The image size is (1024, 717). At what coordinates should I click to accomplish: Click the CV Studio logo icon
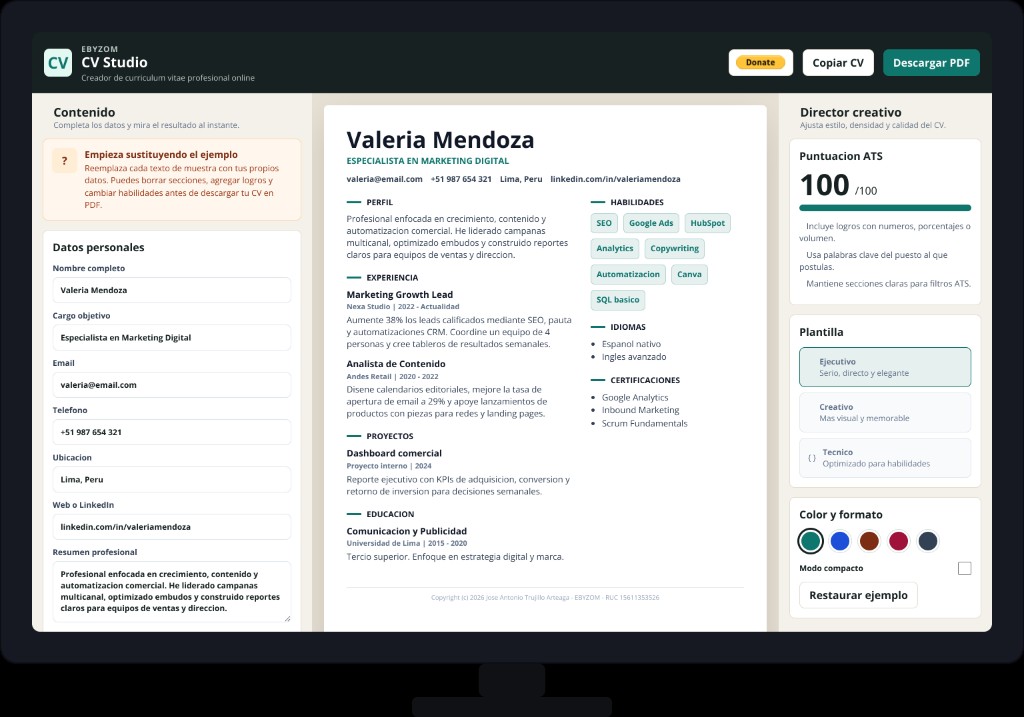57,63
